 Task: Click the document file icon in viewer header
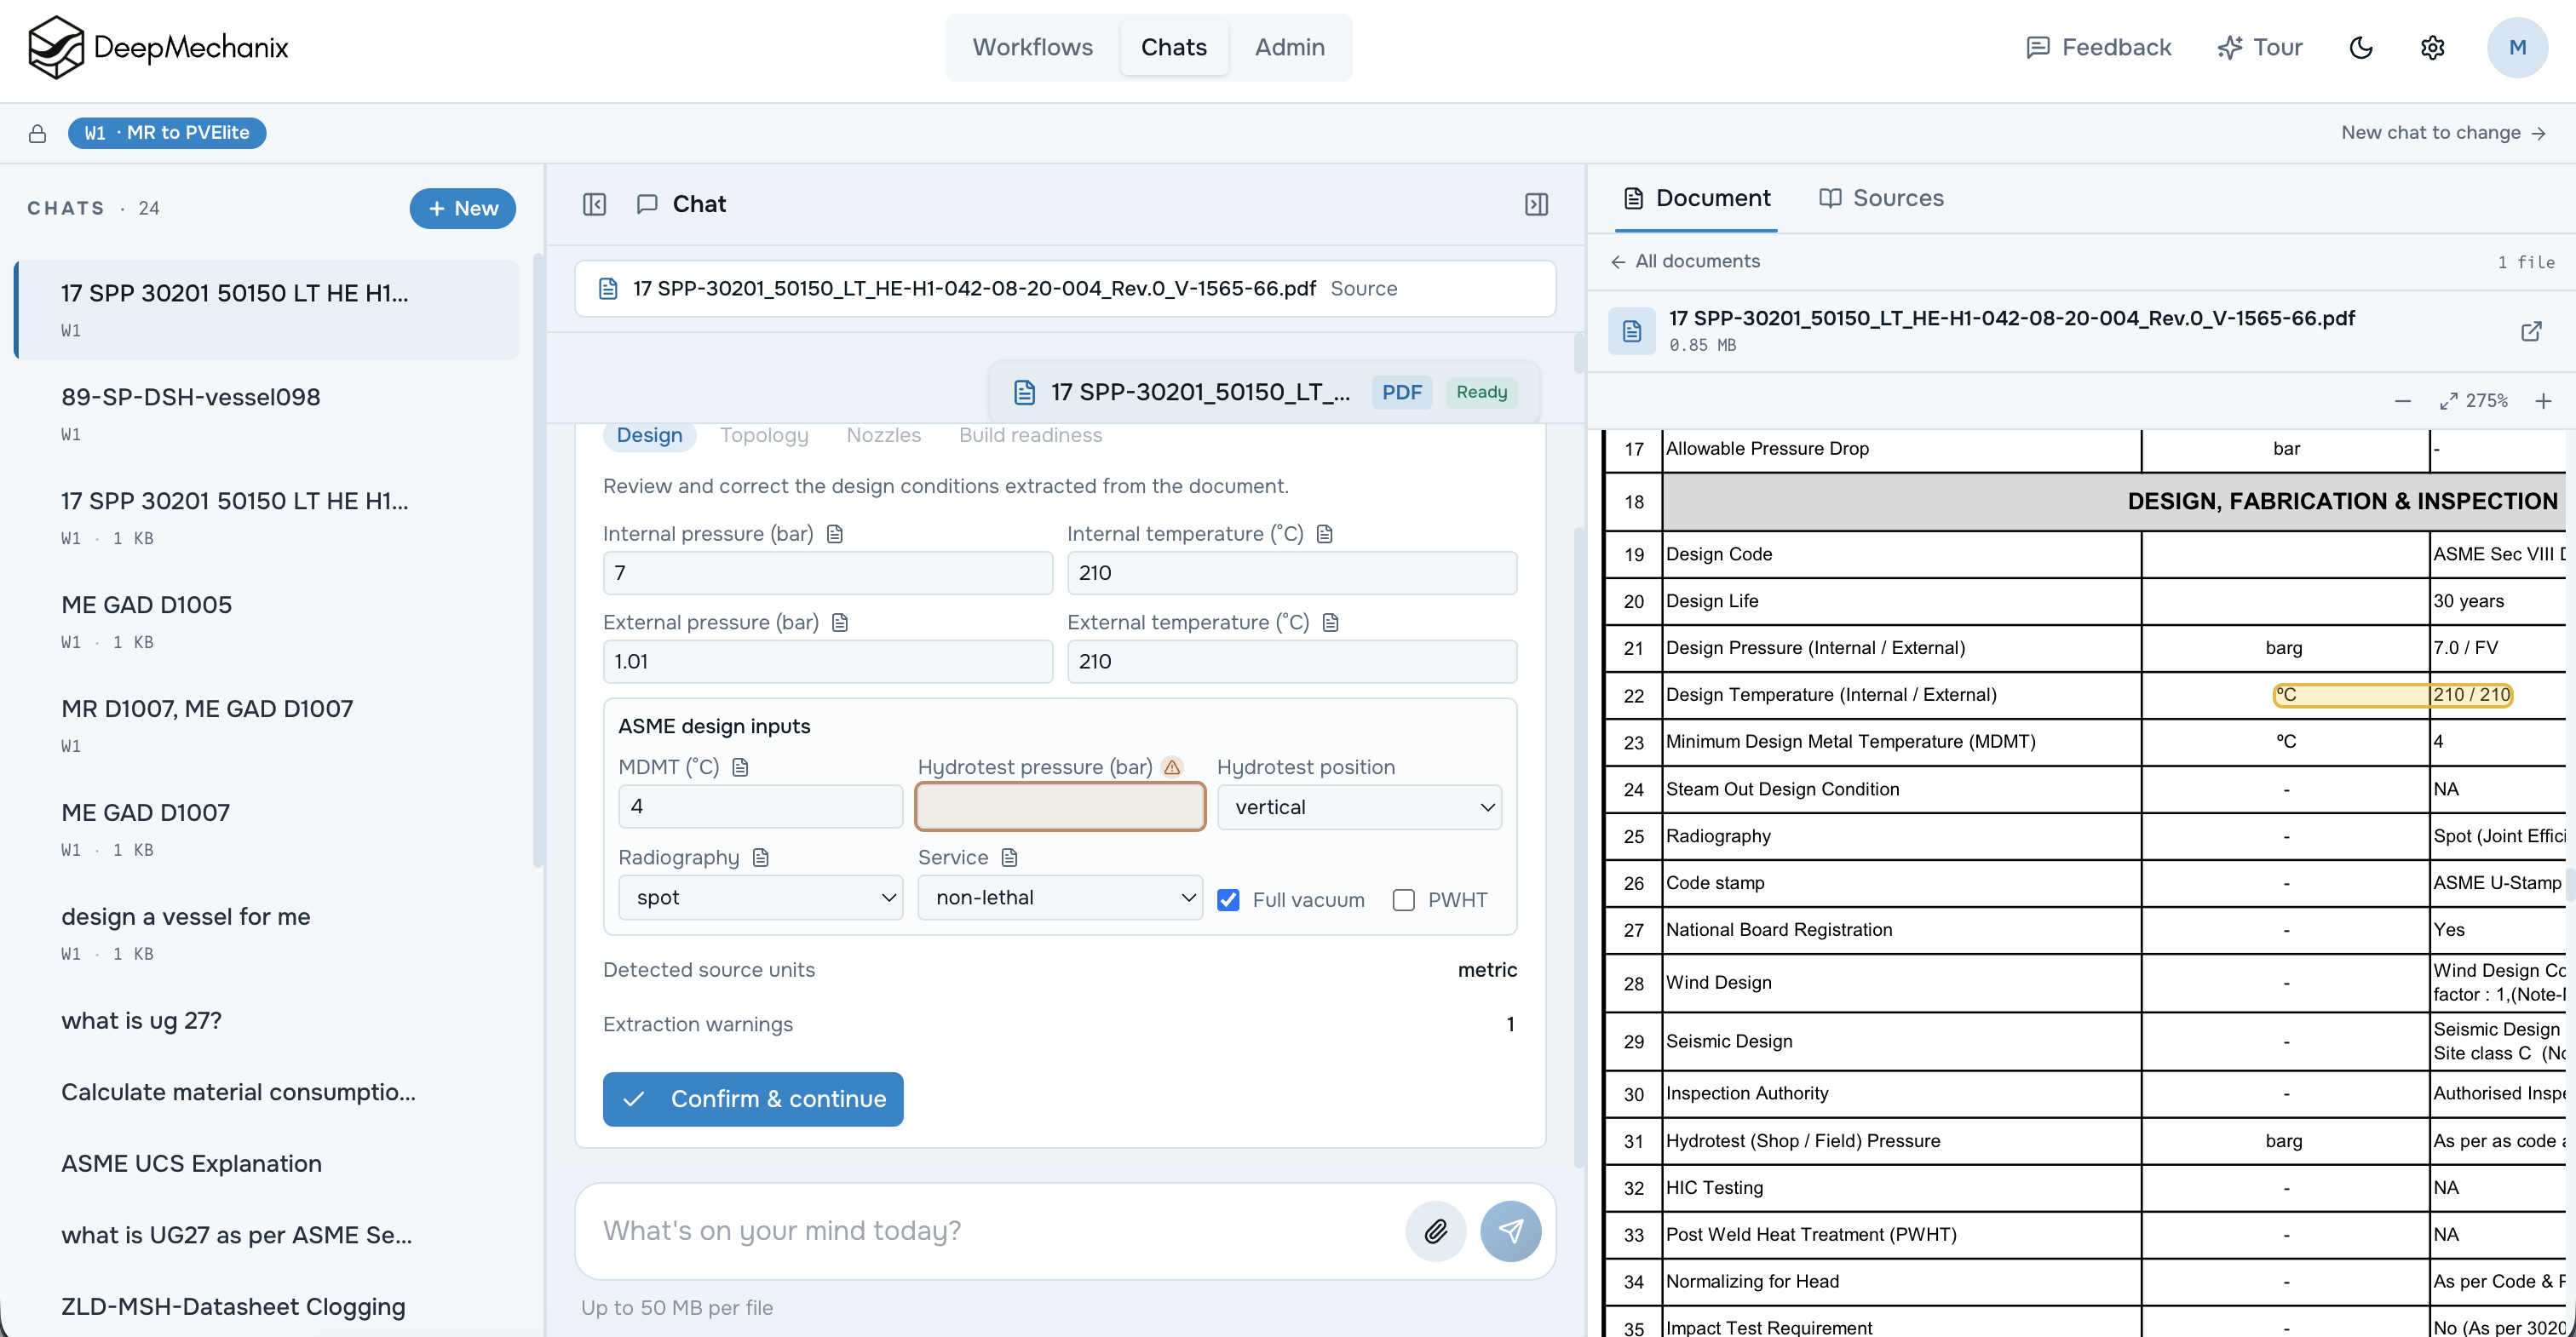(x=1632, y=331)
